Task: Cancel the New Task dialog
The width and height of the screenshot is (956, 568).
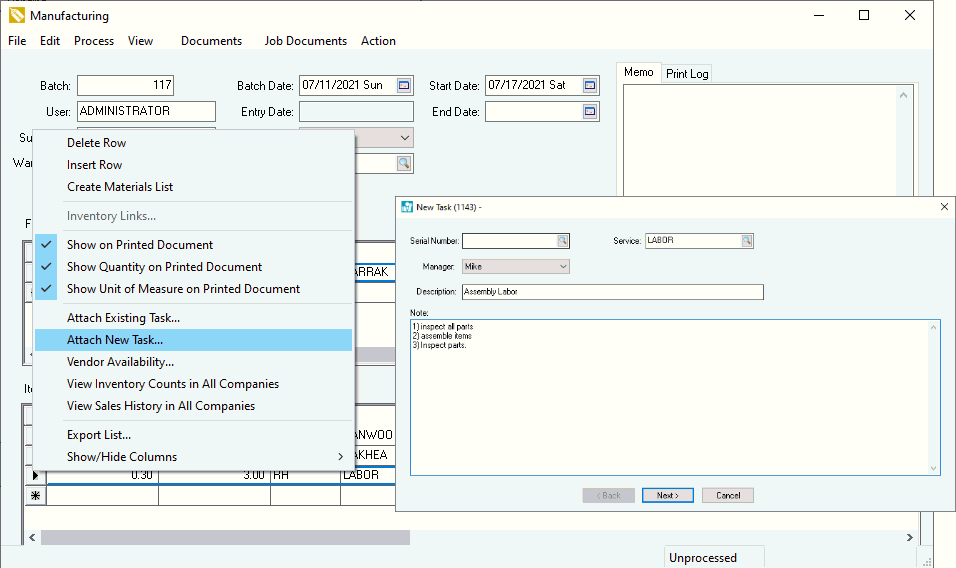Action: coord(727,495)
